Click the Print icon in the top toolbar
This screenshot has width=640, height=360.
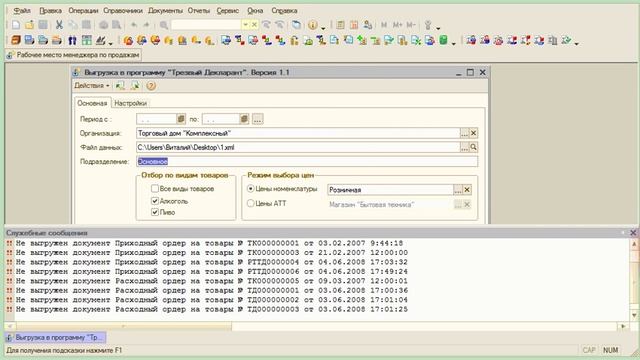pos(104,25)
